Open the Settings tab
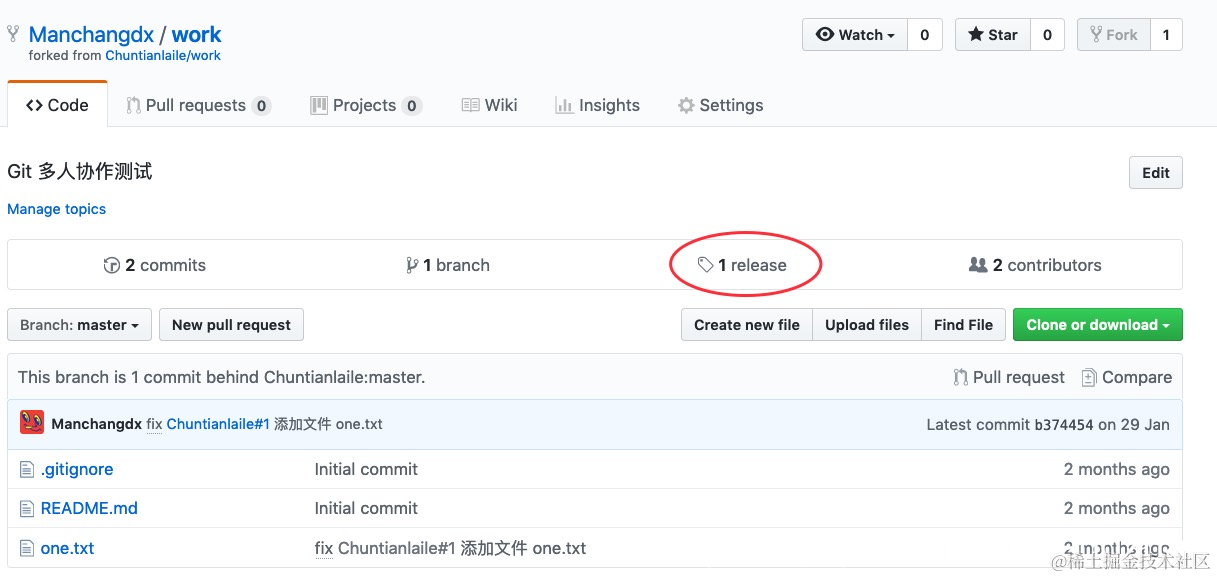 (720, 105)
